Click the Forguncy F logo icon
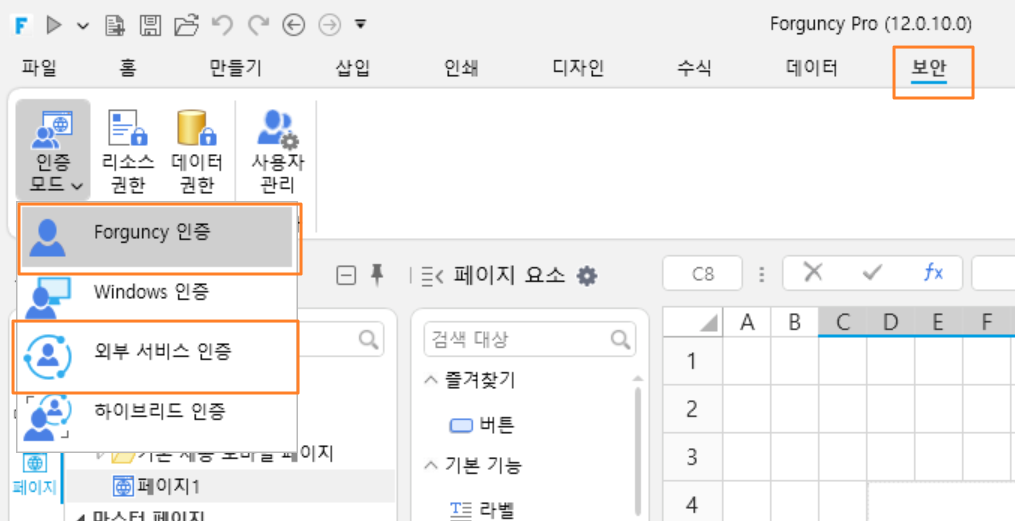The width and height of the screenshot is (1015, 521). (x=23, y=25)
